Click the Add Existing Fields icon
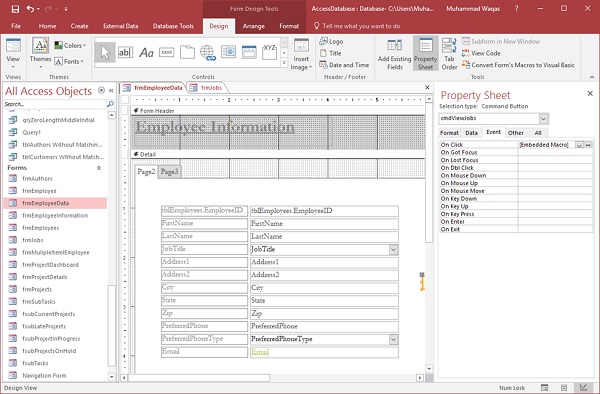Screen dimensions: 600x394 tap(395, 54)
